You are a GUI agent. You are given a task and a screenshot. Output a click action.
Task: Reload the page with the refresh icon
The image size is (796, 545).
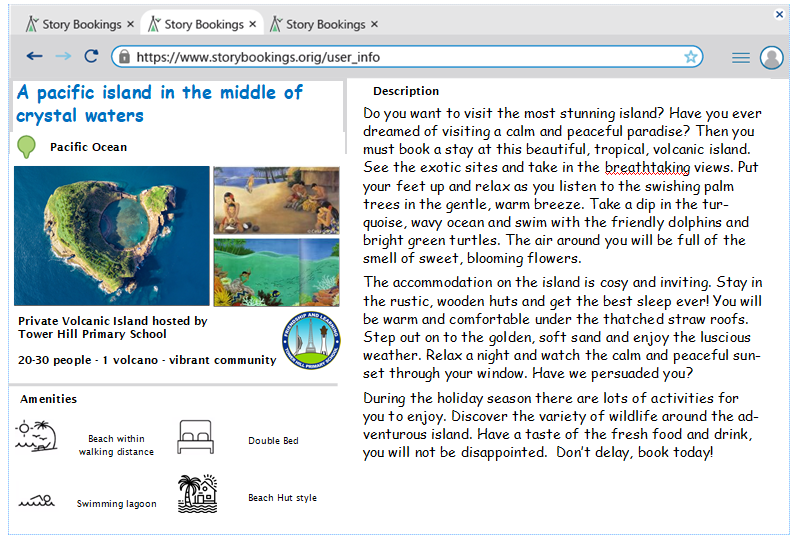[91, 56]
